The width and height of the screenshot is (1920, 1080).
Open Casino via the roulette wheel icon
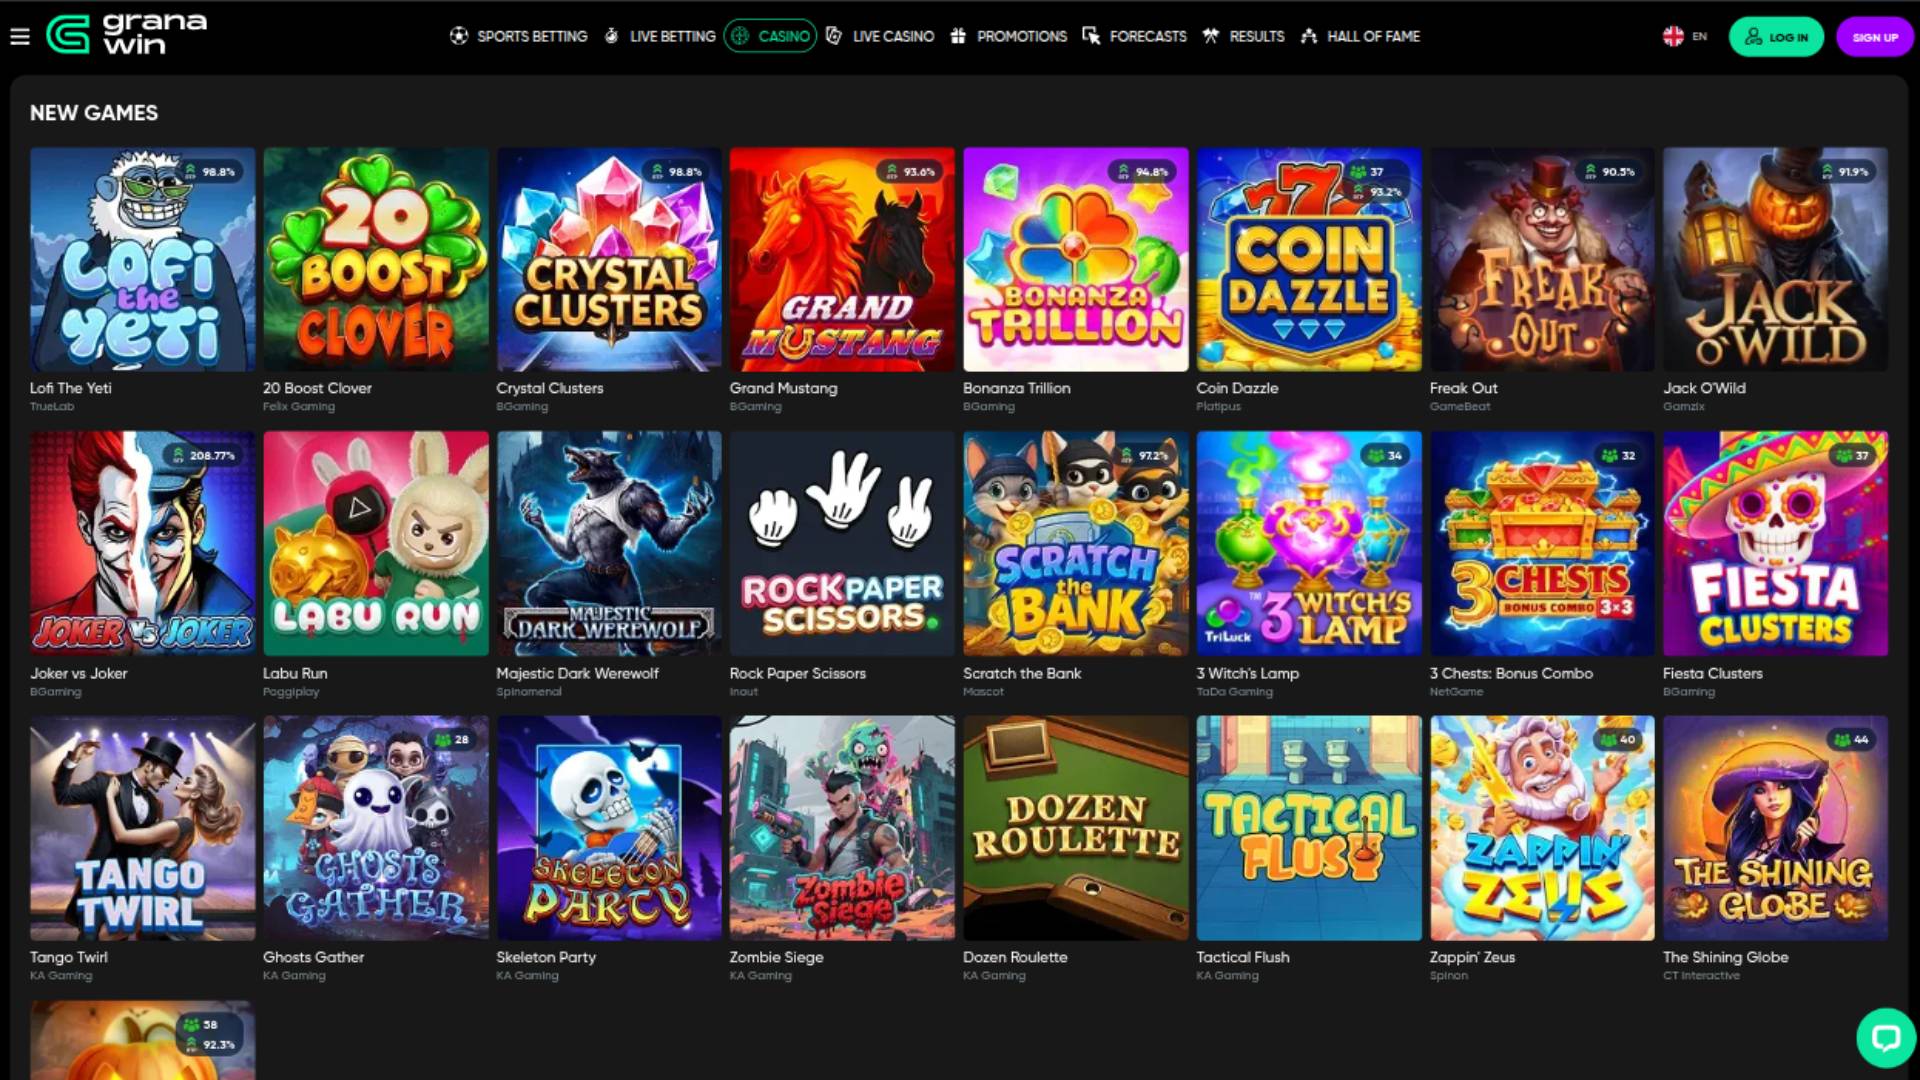click(x=739, y=35)
